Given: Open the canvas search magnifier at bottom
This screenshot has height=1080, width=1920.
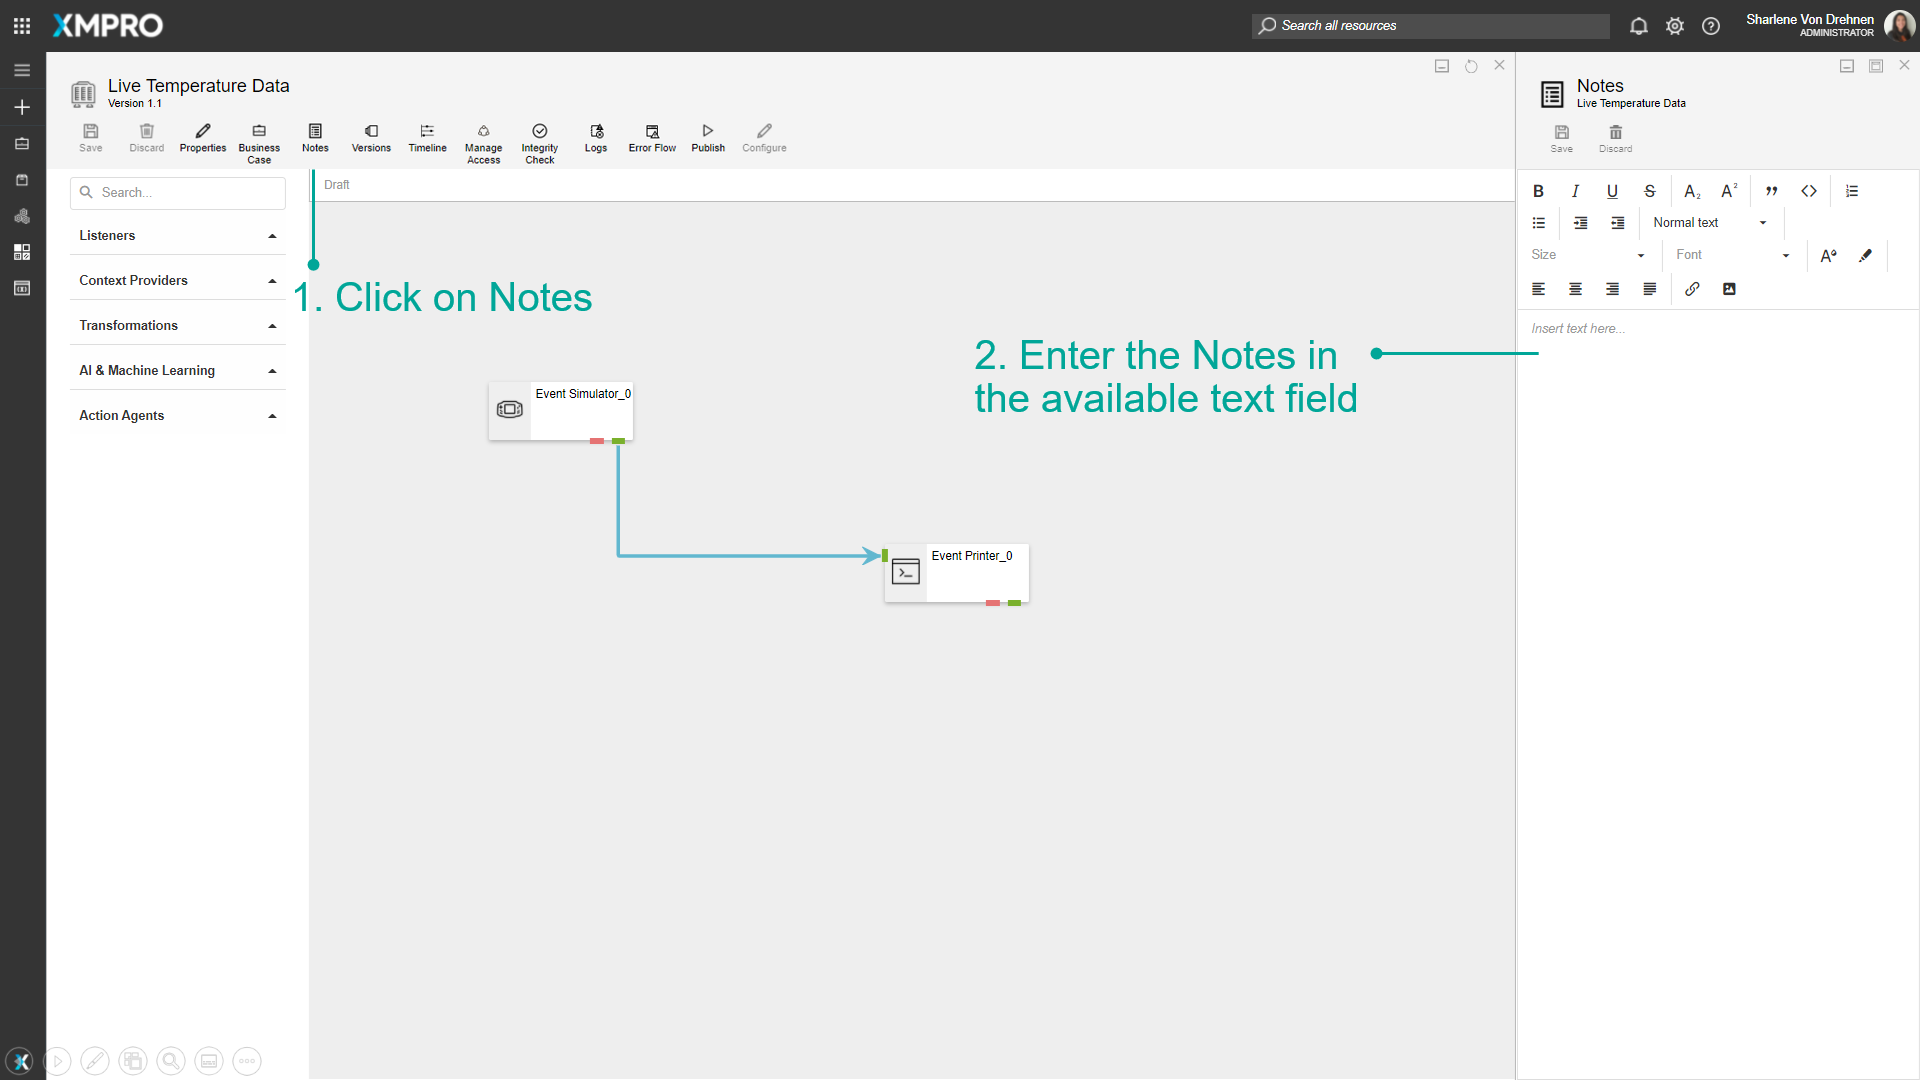Looking at the screenshot, I should coord(170,1061).
